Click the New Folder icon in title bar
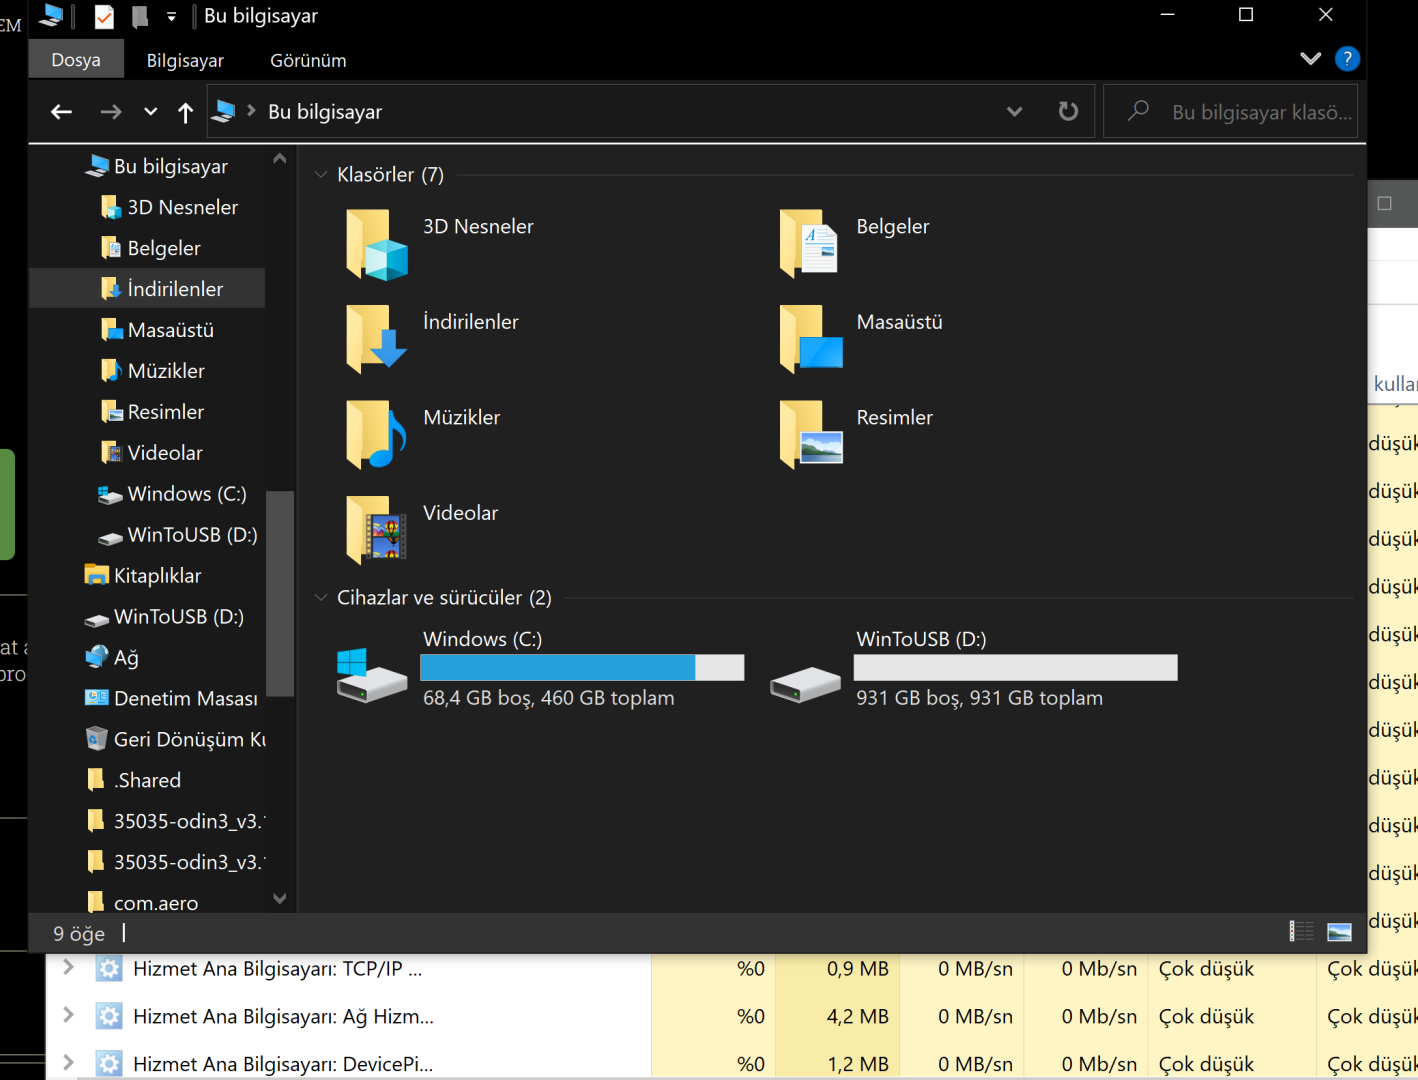Screen dimensions: 1418x1080 [x=140, y=16]
